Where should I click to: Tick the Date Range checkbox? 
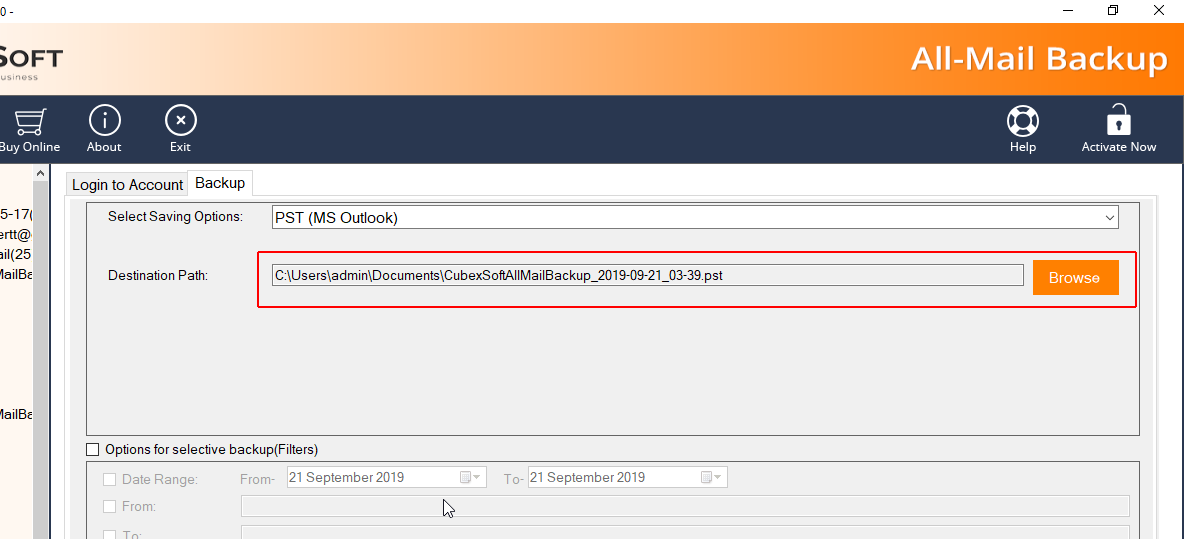point(110,480)
